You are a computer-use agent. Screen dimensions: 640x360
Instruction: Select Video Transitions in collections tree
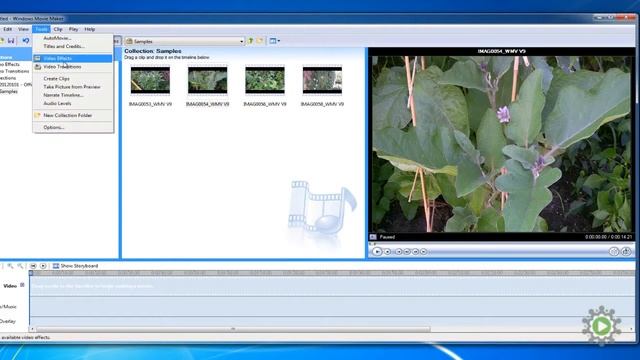pyautogui.click(x=15, y=71)
